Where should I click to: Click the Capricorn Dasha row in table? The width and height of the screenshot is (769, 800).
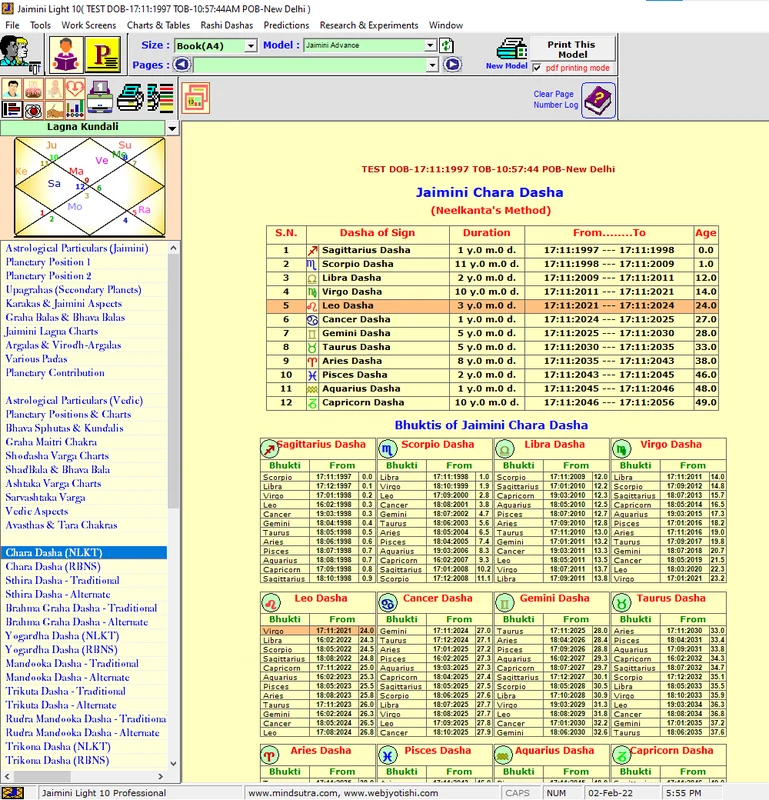tap(492, 403)
